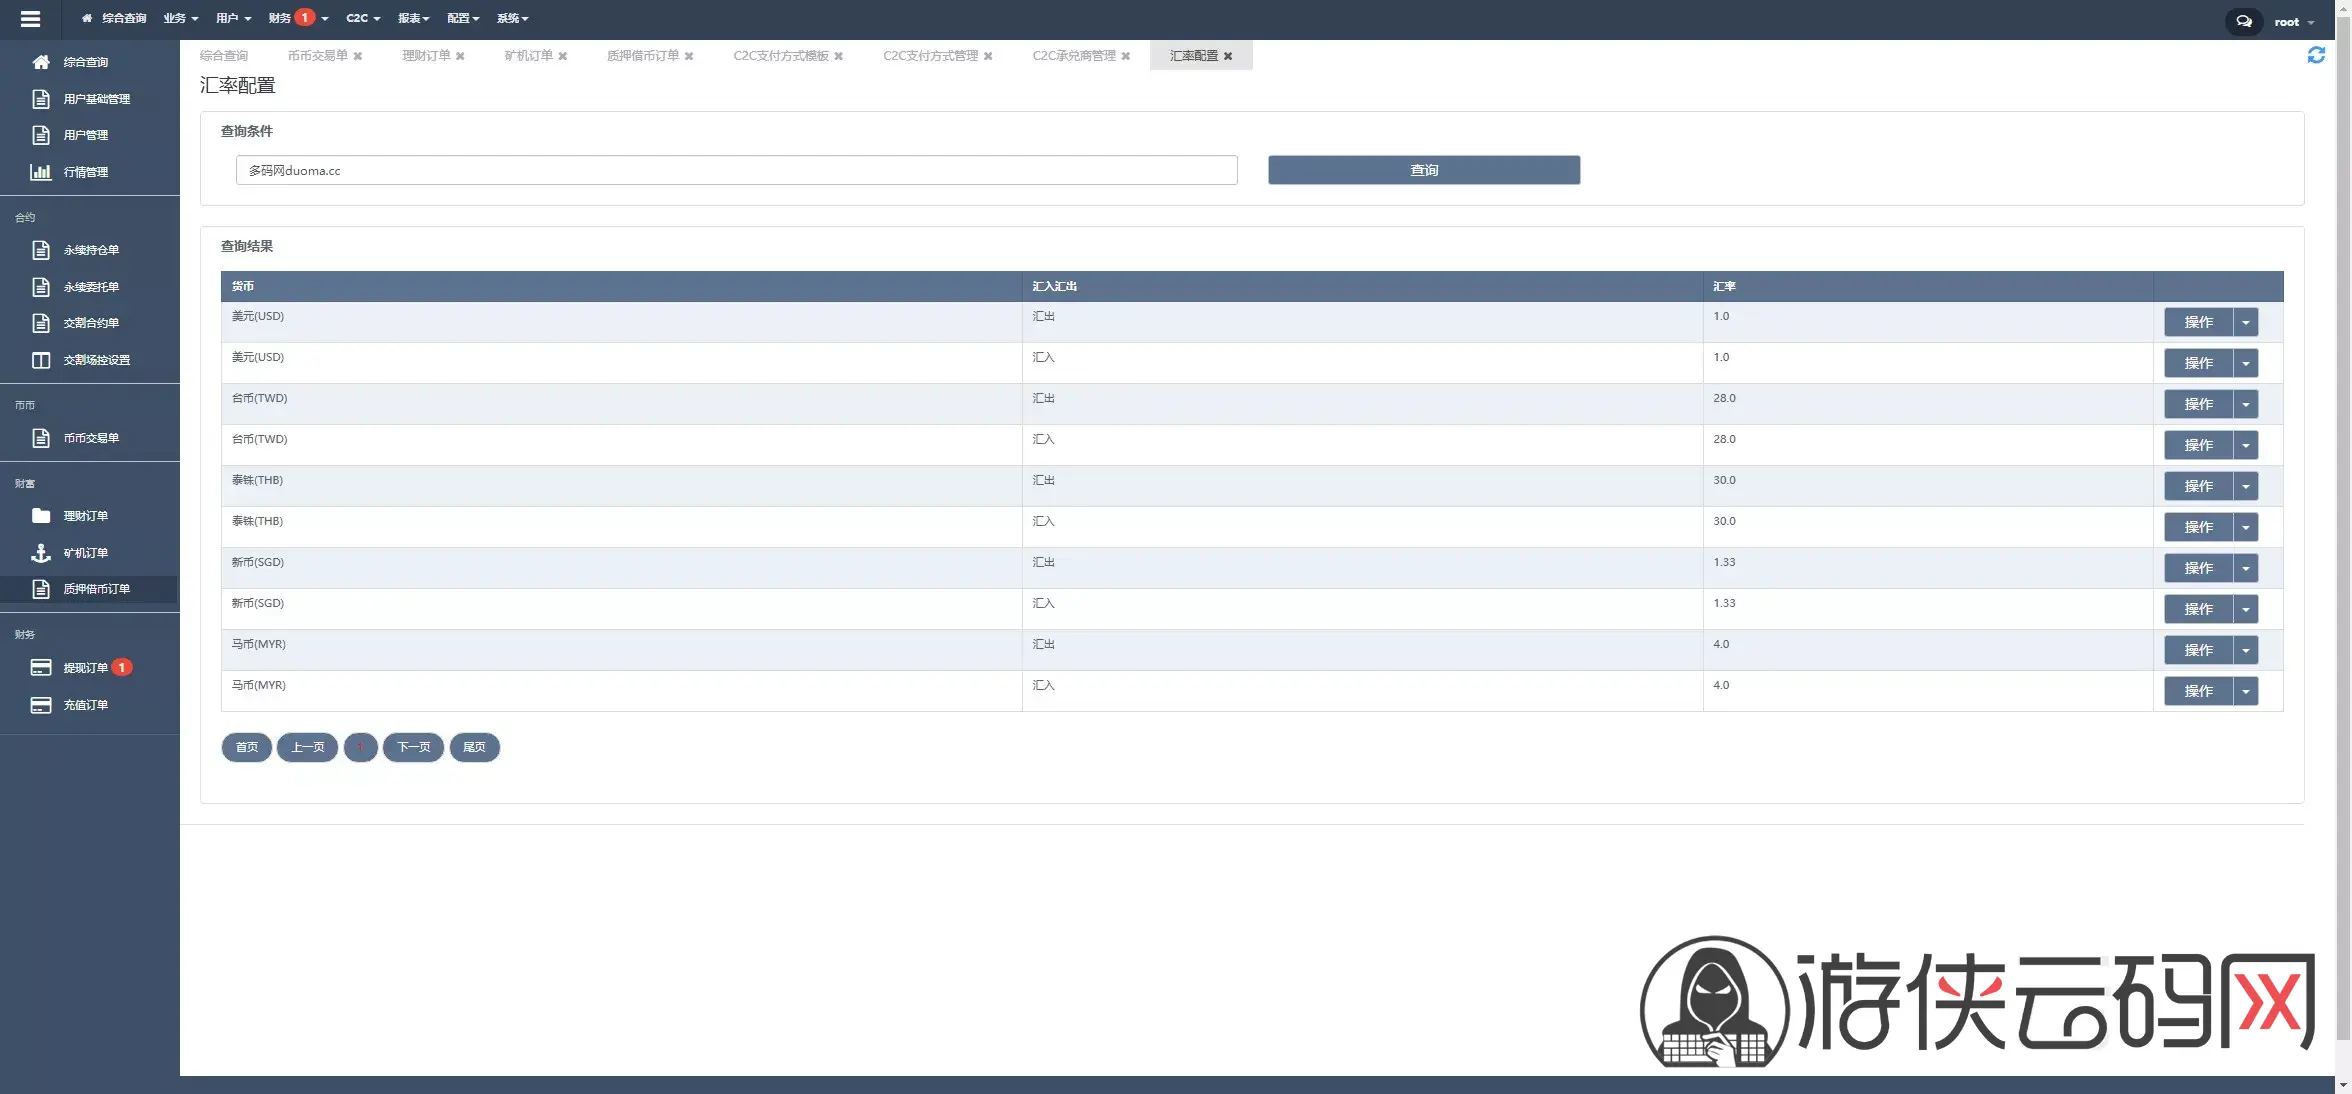Expand the 财务 dropdown in top bar
This screenshot has height=1094, width=2352.
[x=298, y=18]
